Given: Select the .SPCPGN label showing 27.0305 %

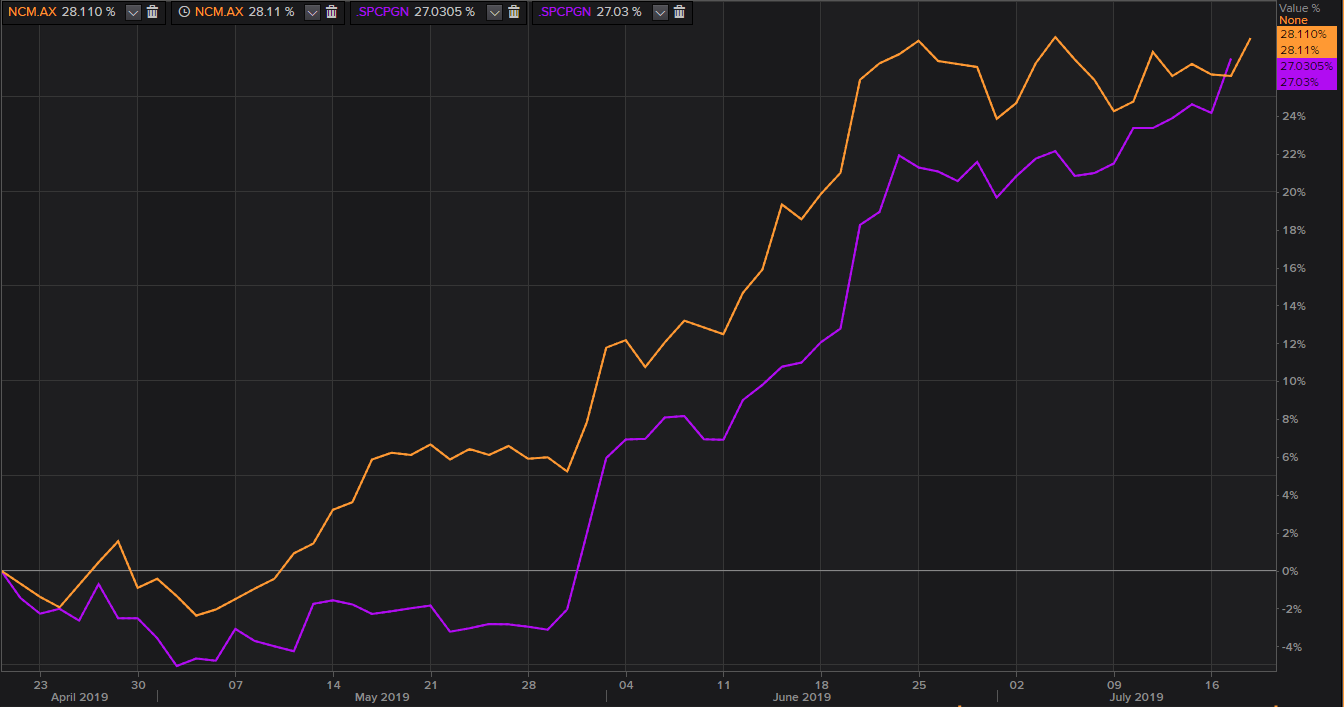Looking at the screenshot, I should click(x=380, y=12).
